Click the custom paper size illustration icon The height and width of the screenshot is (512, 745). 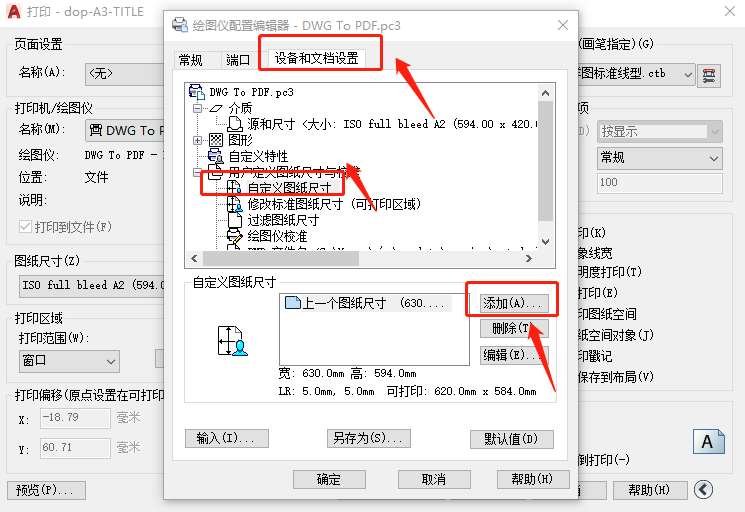pyautogui.click(x=233, y=341)
